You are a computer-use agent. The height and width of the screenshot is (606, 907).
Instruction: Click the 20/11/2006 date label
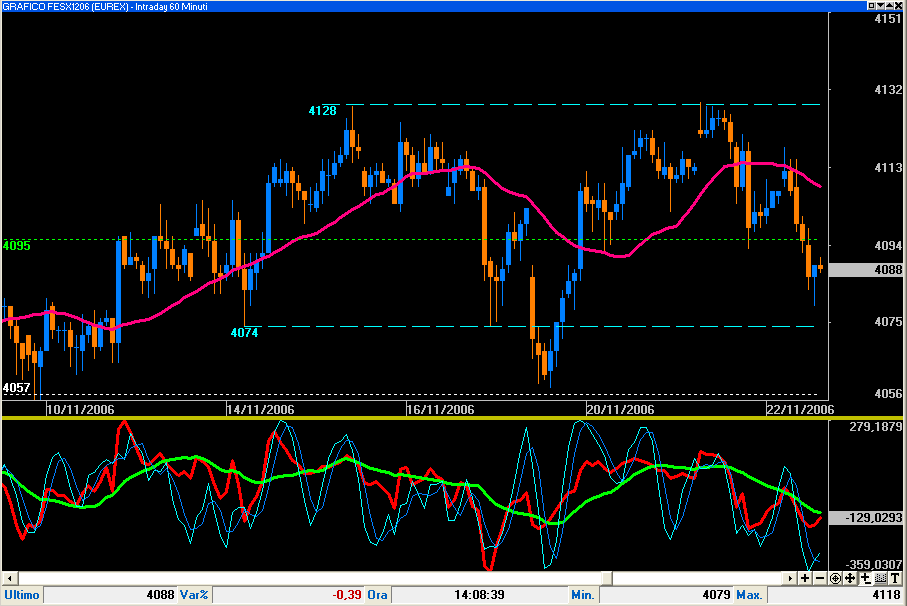[x=620, y=409]
